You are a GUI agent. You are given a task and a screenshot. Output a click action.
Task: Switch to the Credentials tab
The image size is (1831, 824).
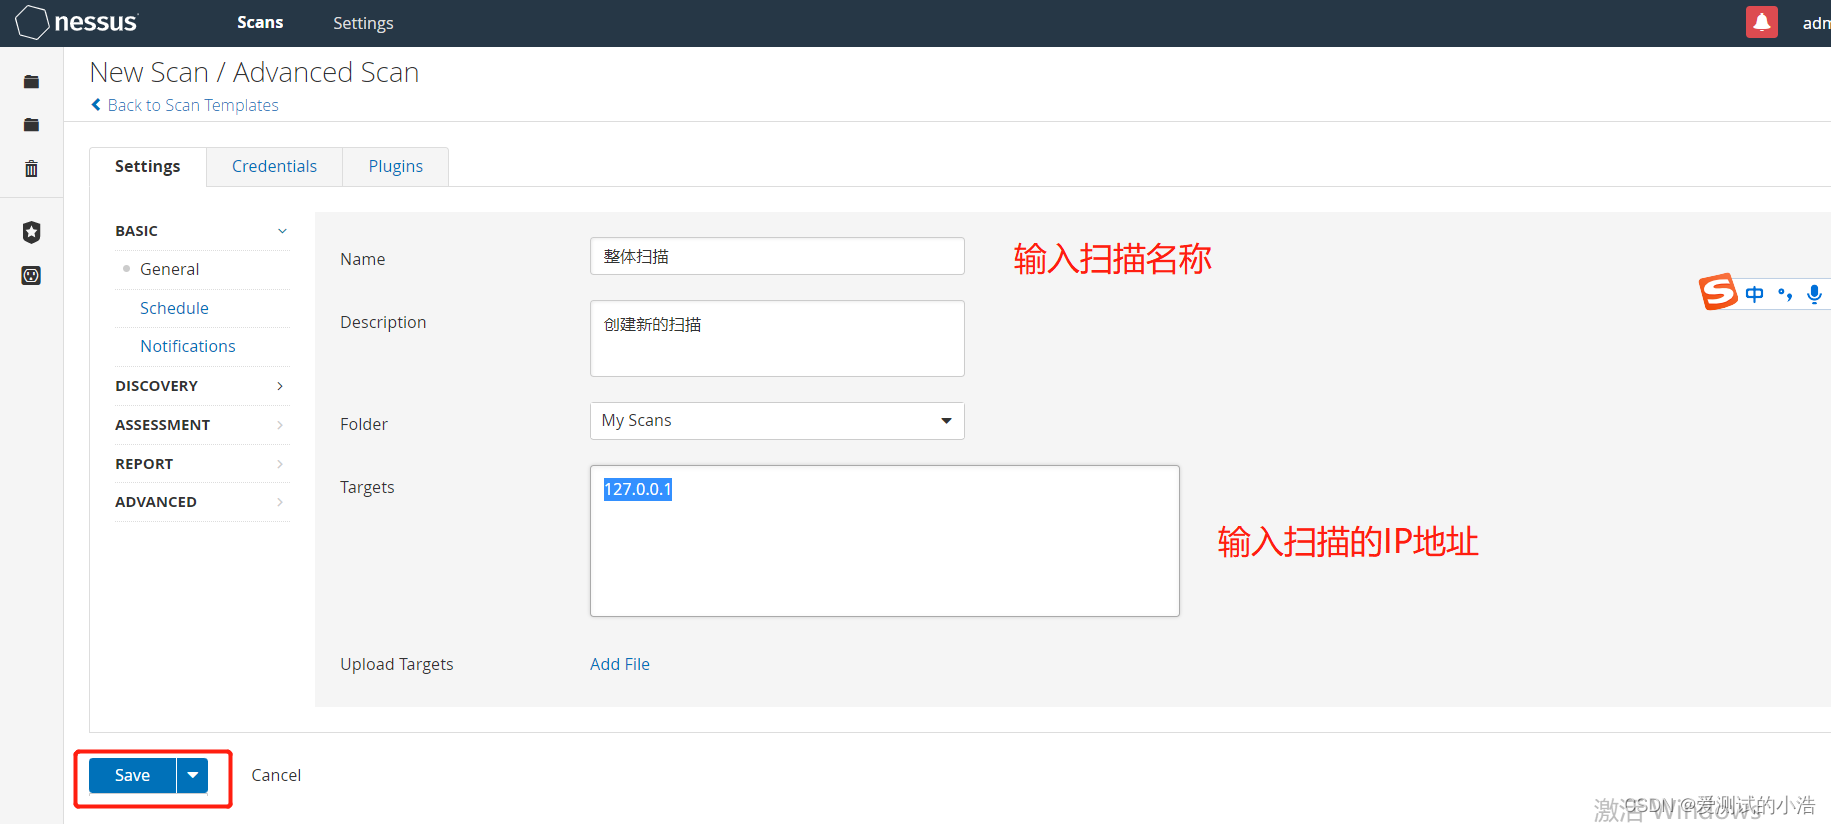coord(274,166)
